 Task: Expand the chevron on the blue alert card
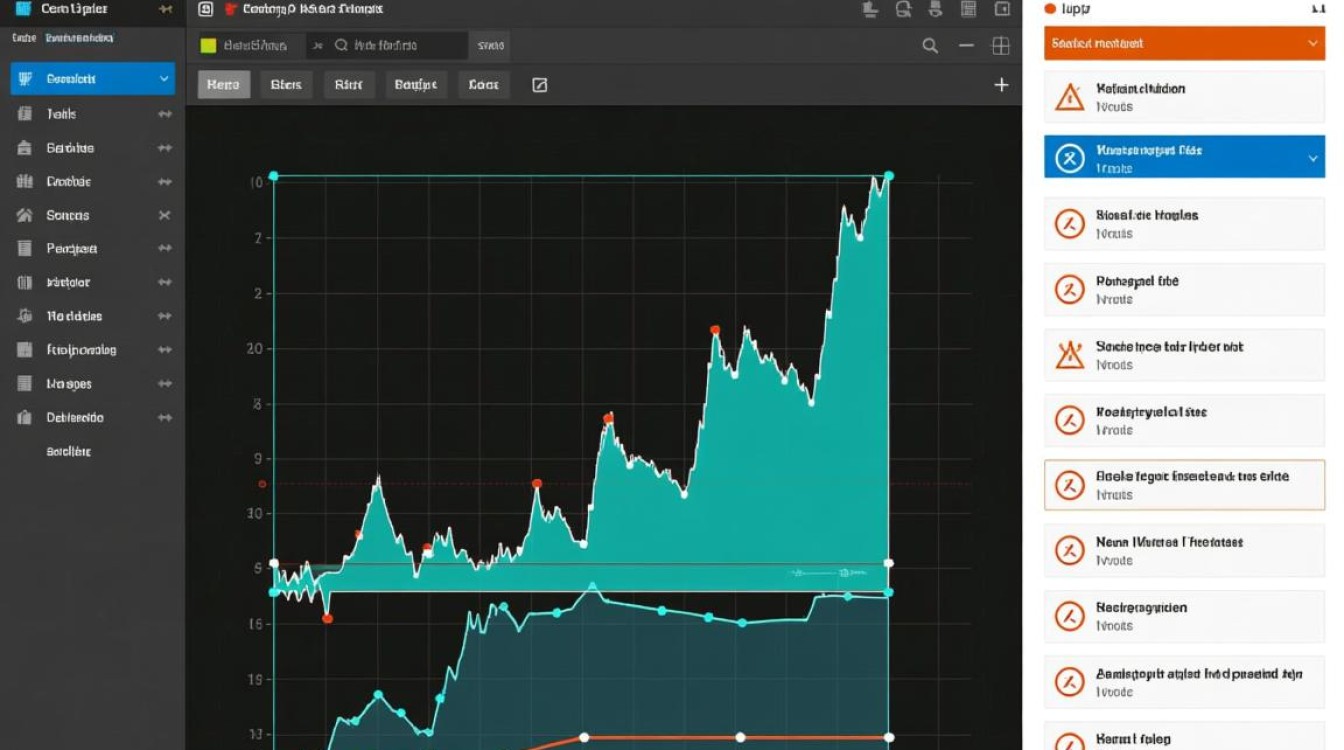[1313, 158]
